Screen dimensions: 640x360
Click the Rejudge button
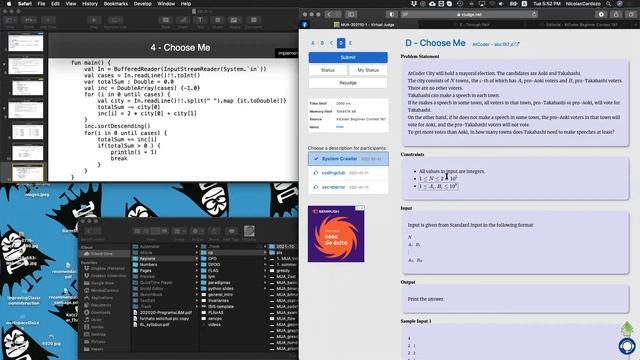348,83
